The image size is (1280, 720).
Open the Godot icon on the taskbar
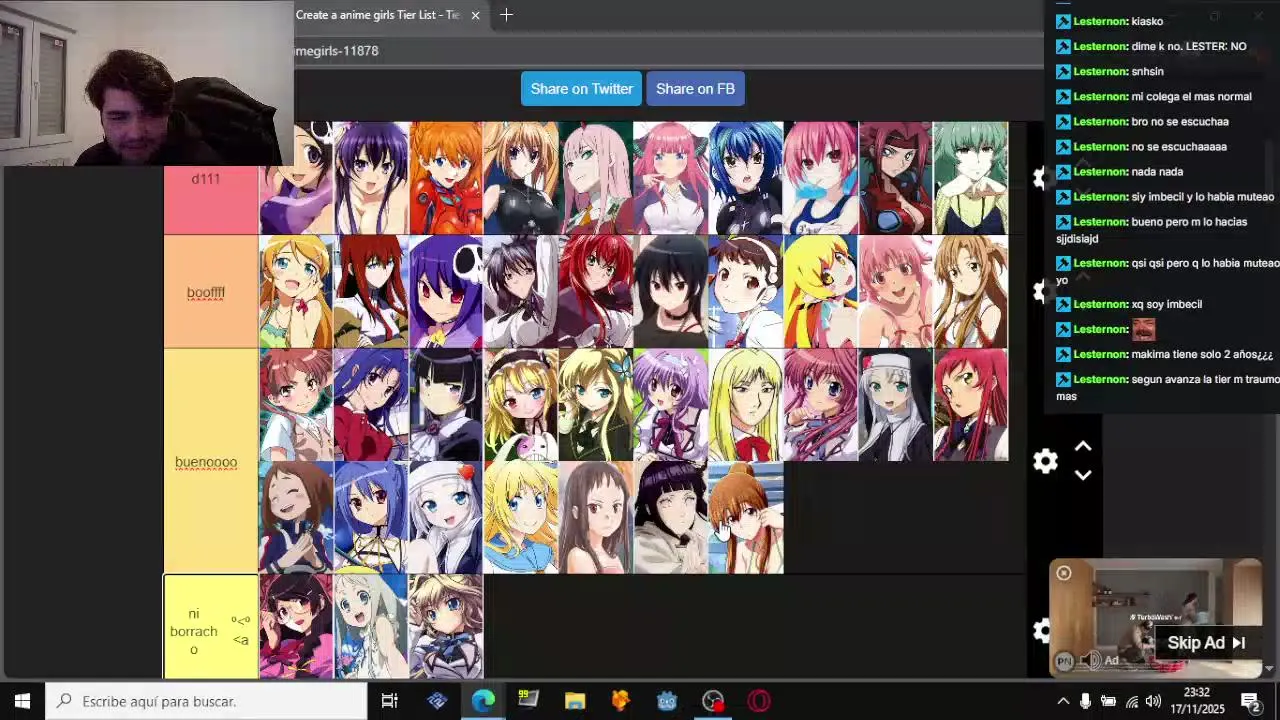pyautogui.click(x=667, y=701)
